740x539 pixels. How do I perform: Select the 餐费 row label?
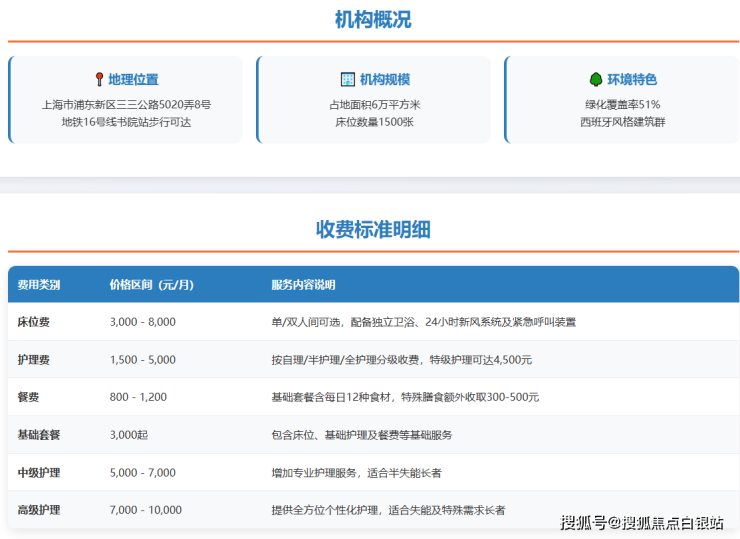[29, 397]
